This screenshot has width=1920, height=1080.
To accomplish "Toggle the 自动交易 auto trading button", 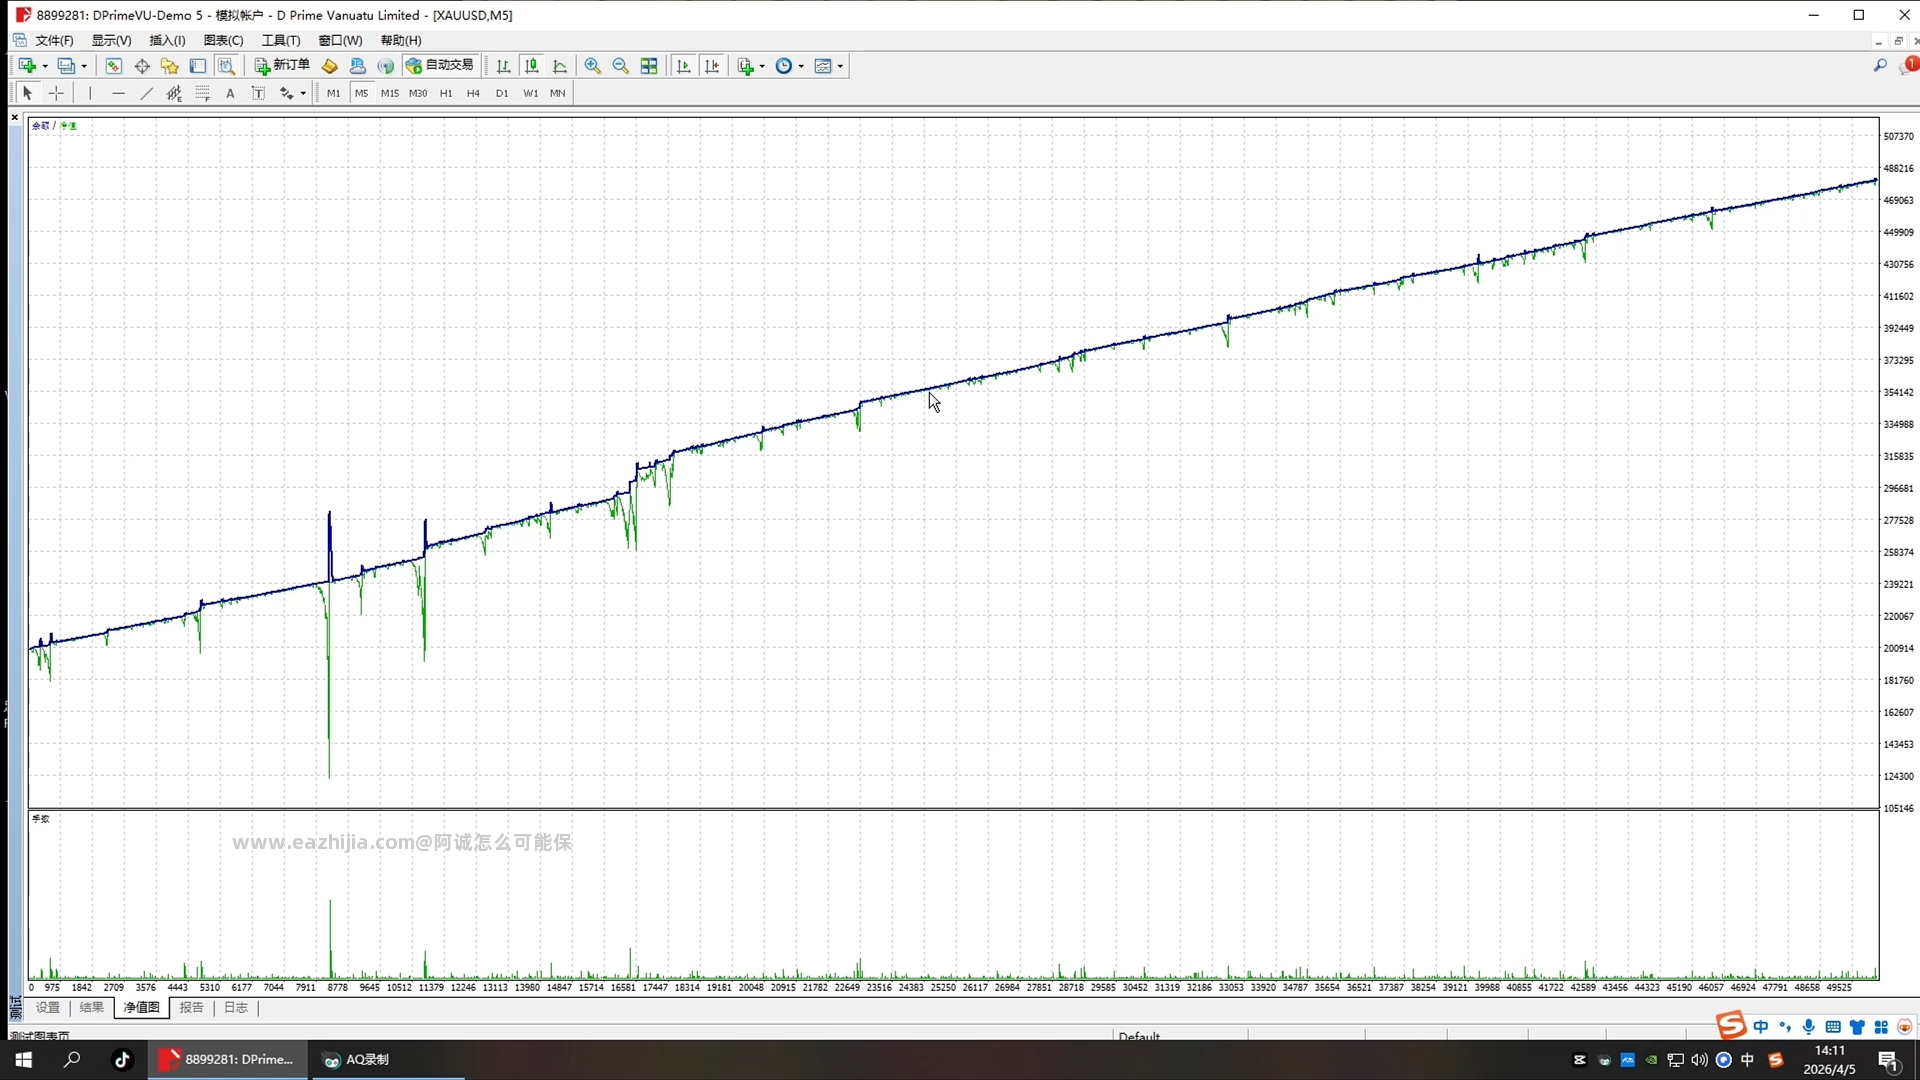I will 439,66.
